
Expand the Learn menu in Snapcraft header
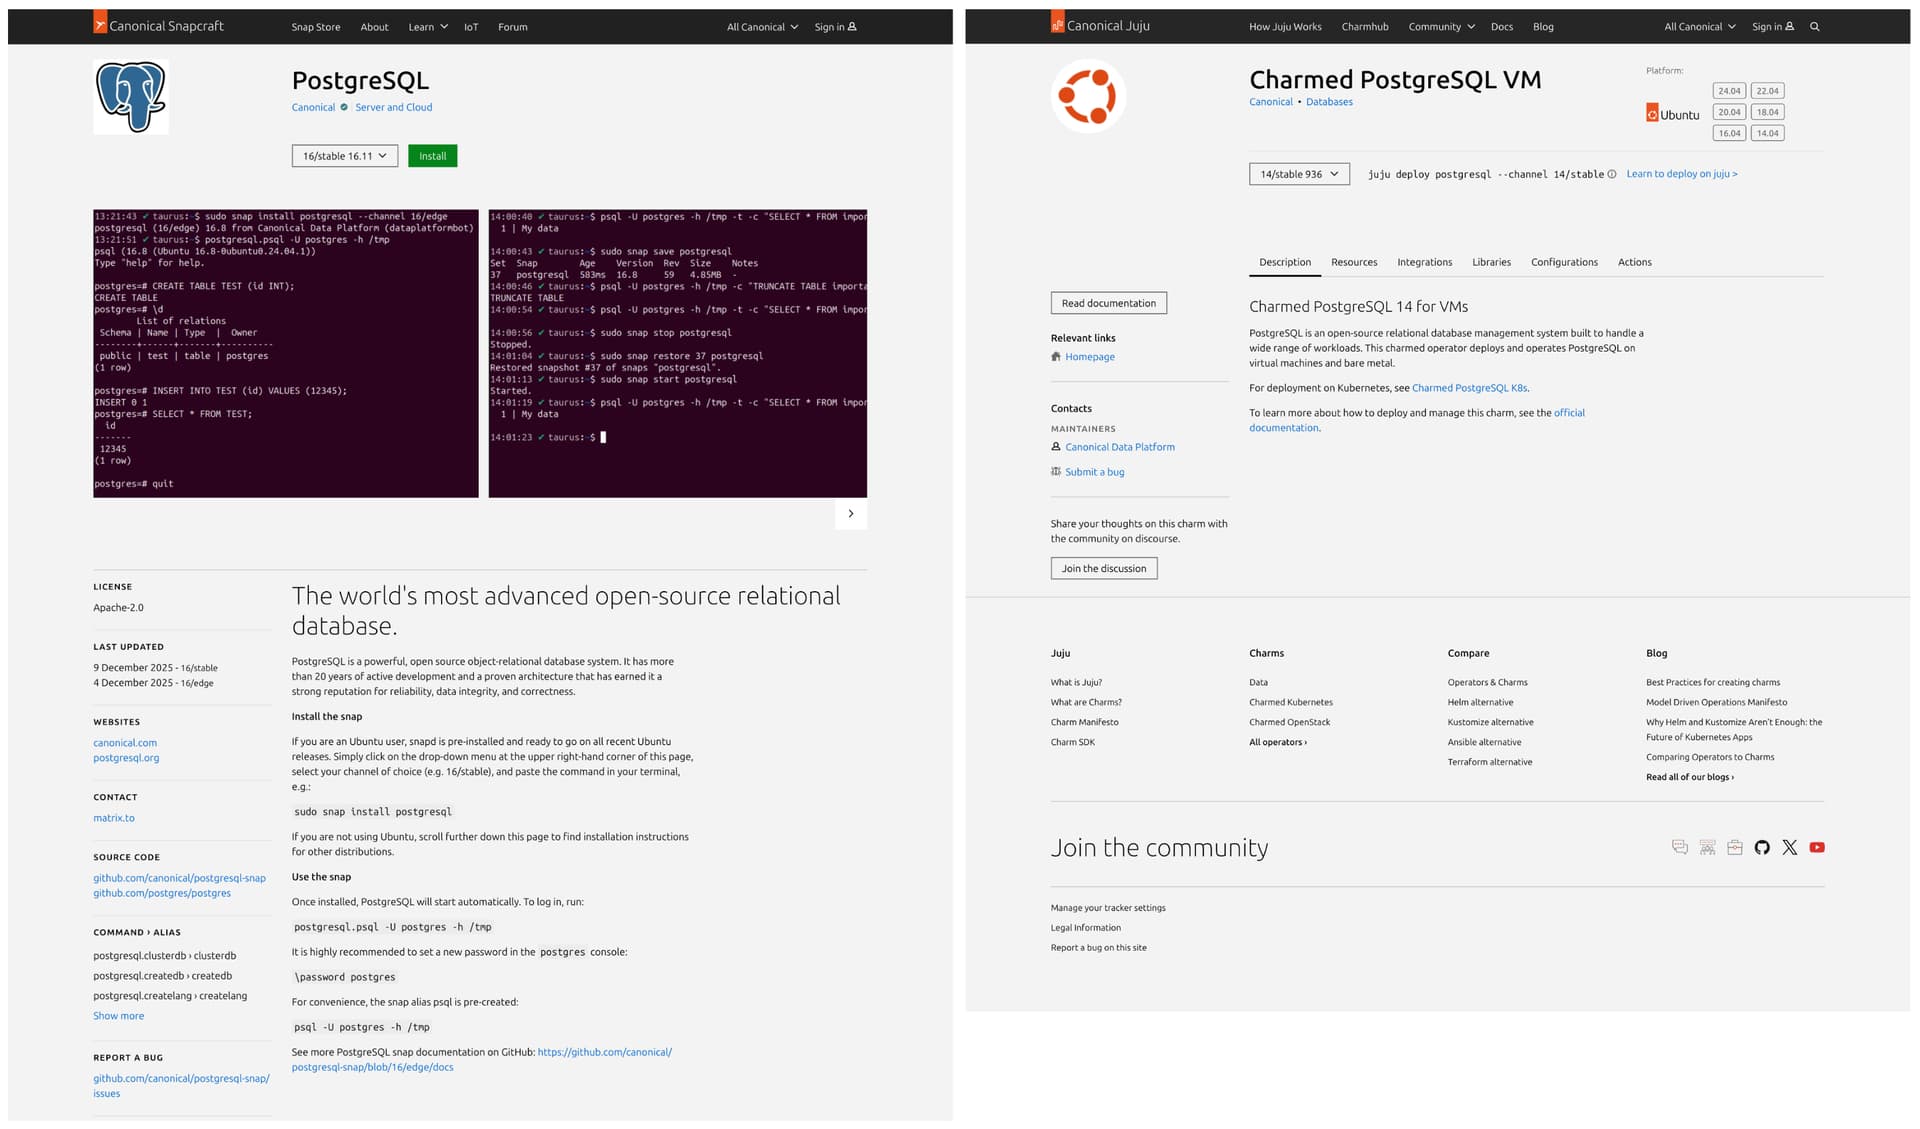427,27
